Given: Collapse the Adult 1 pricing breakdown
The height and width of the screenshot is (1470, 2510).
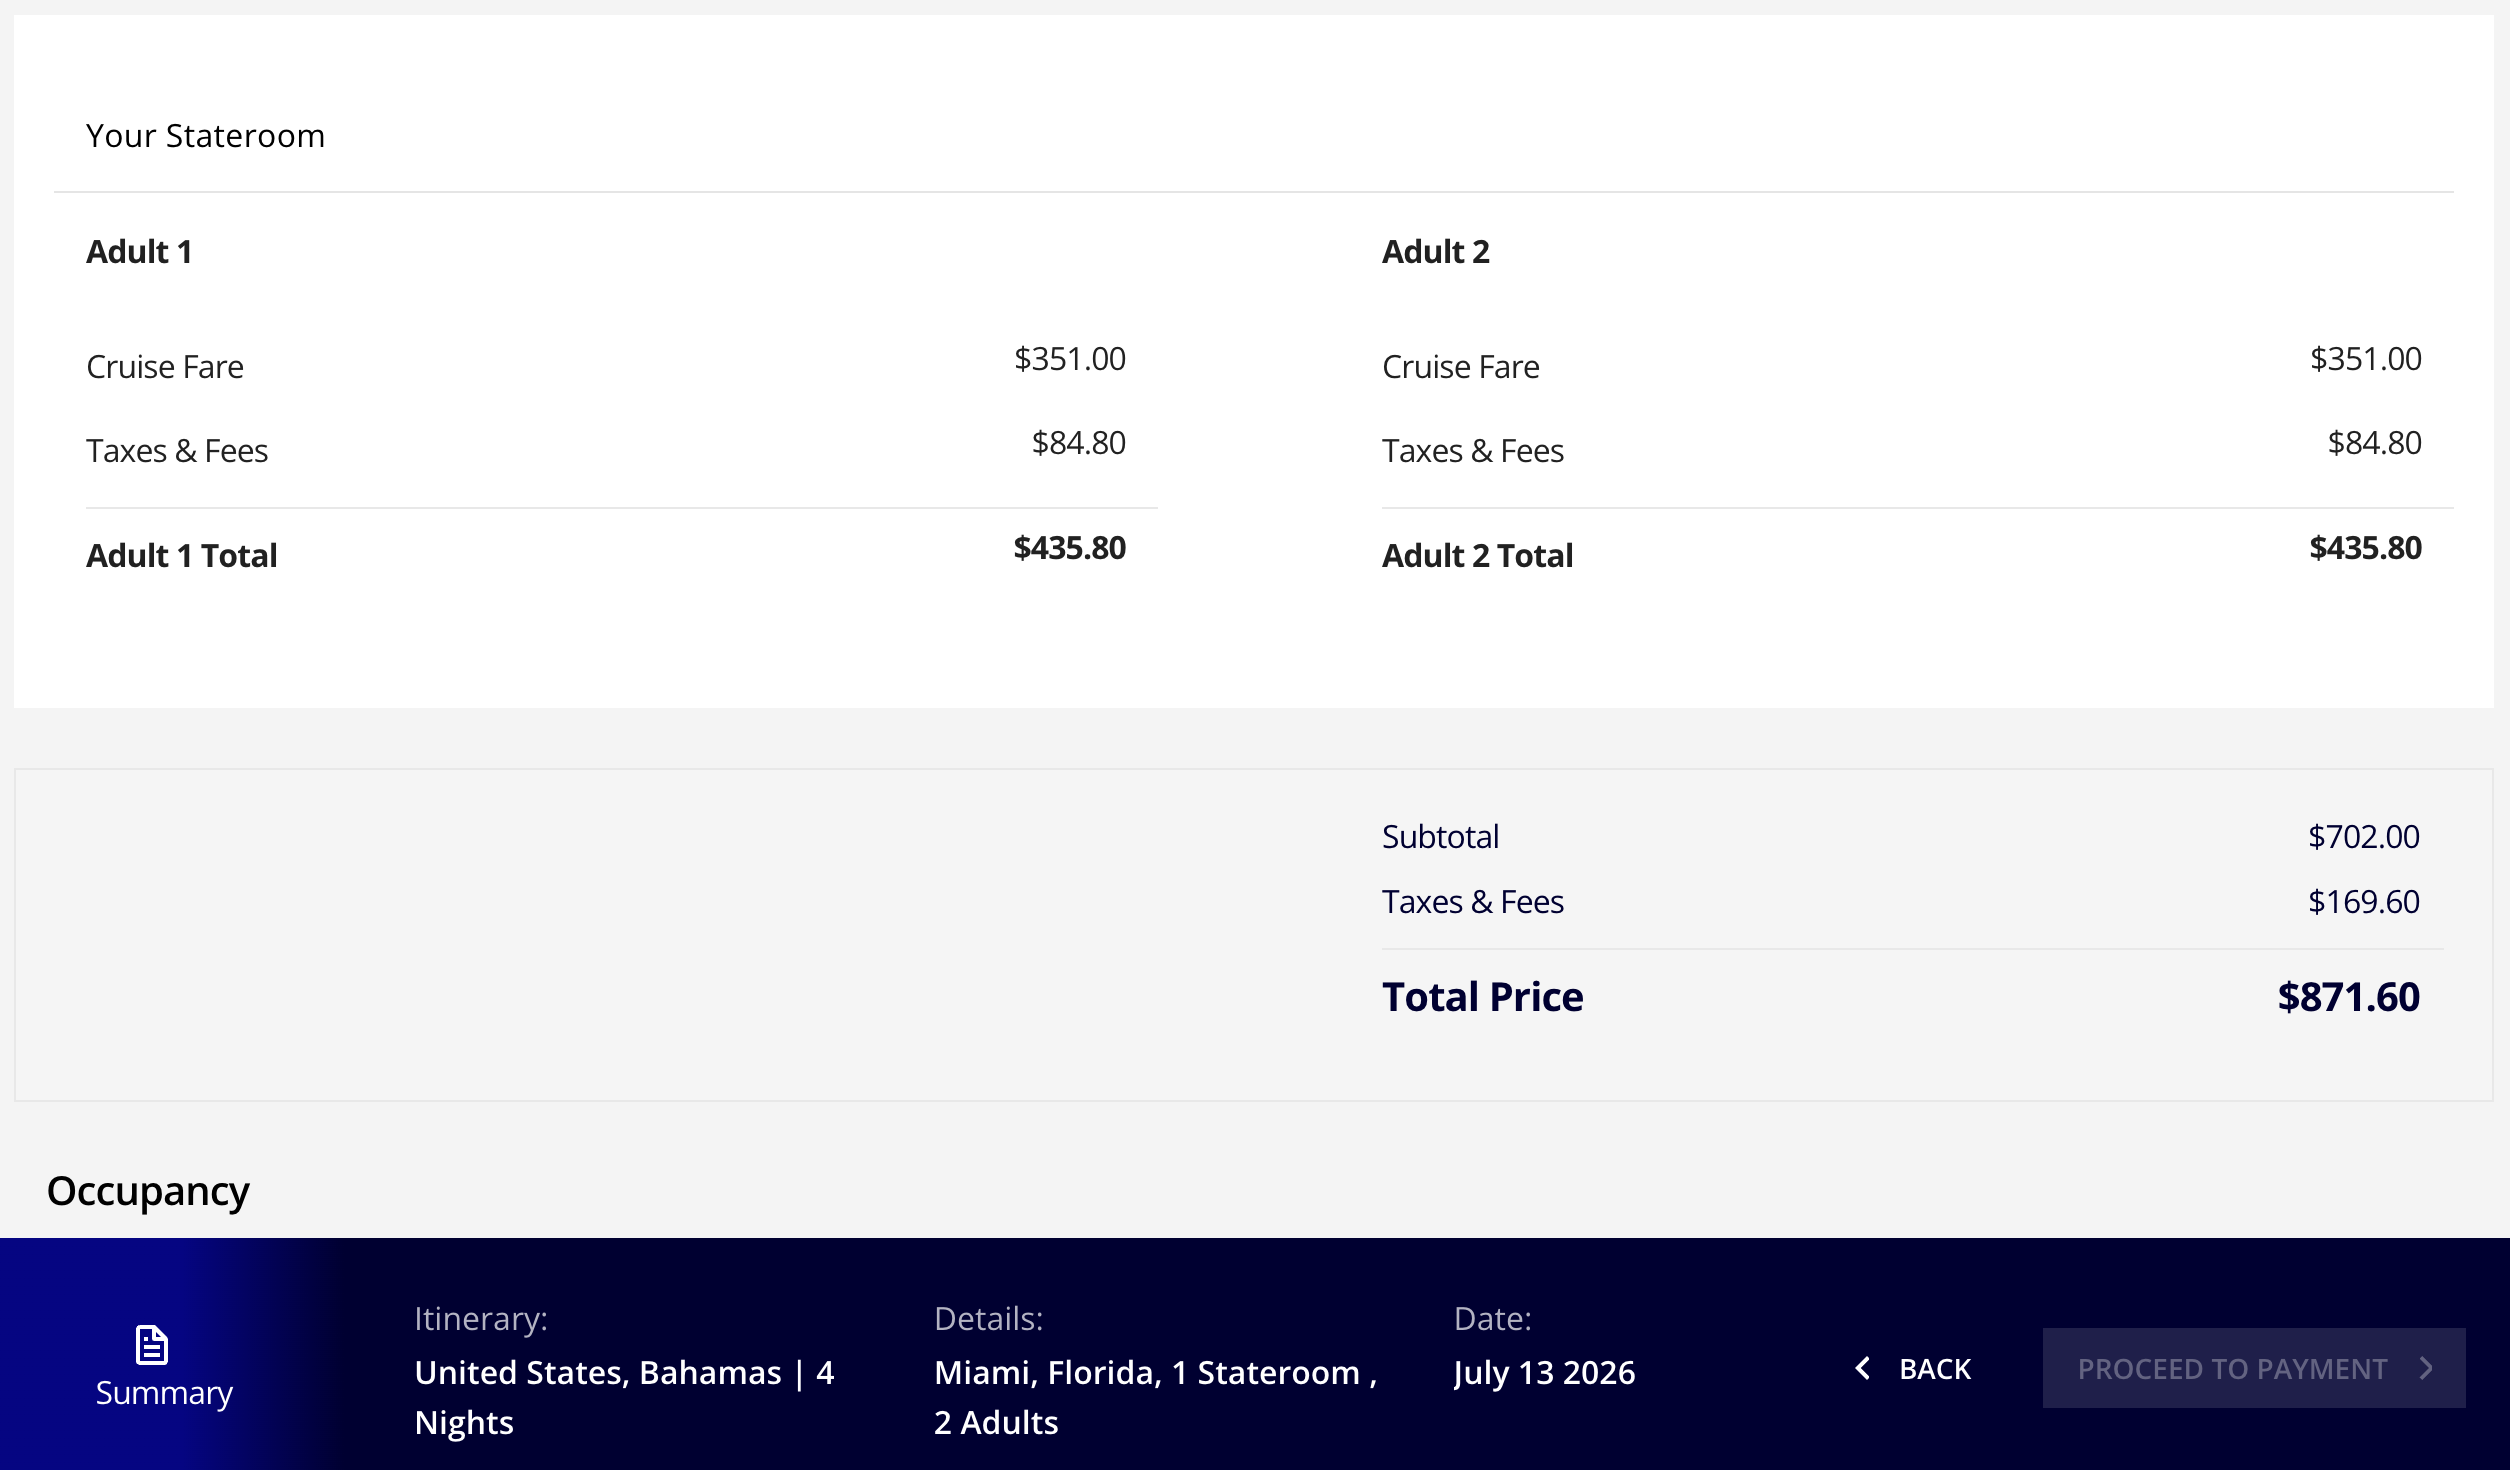Looking at the screenshot, I should point(140,252).
